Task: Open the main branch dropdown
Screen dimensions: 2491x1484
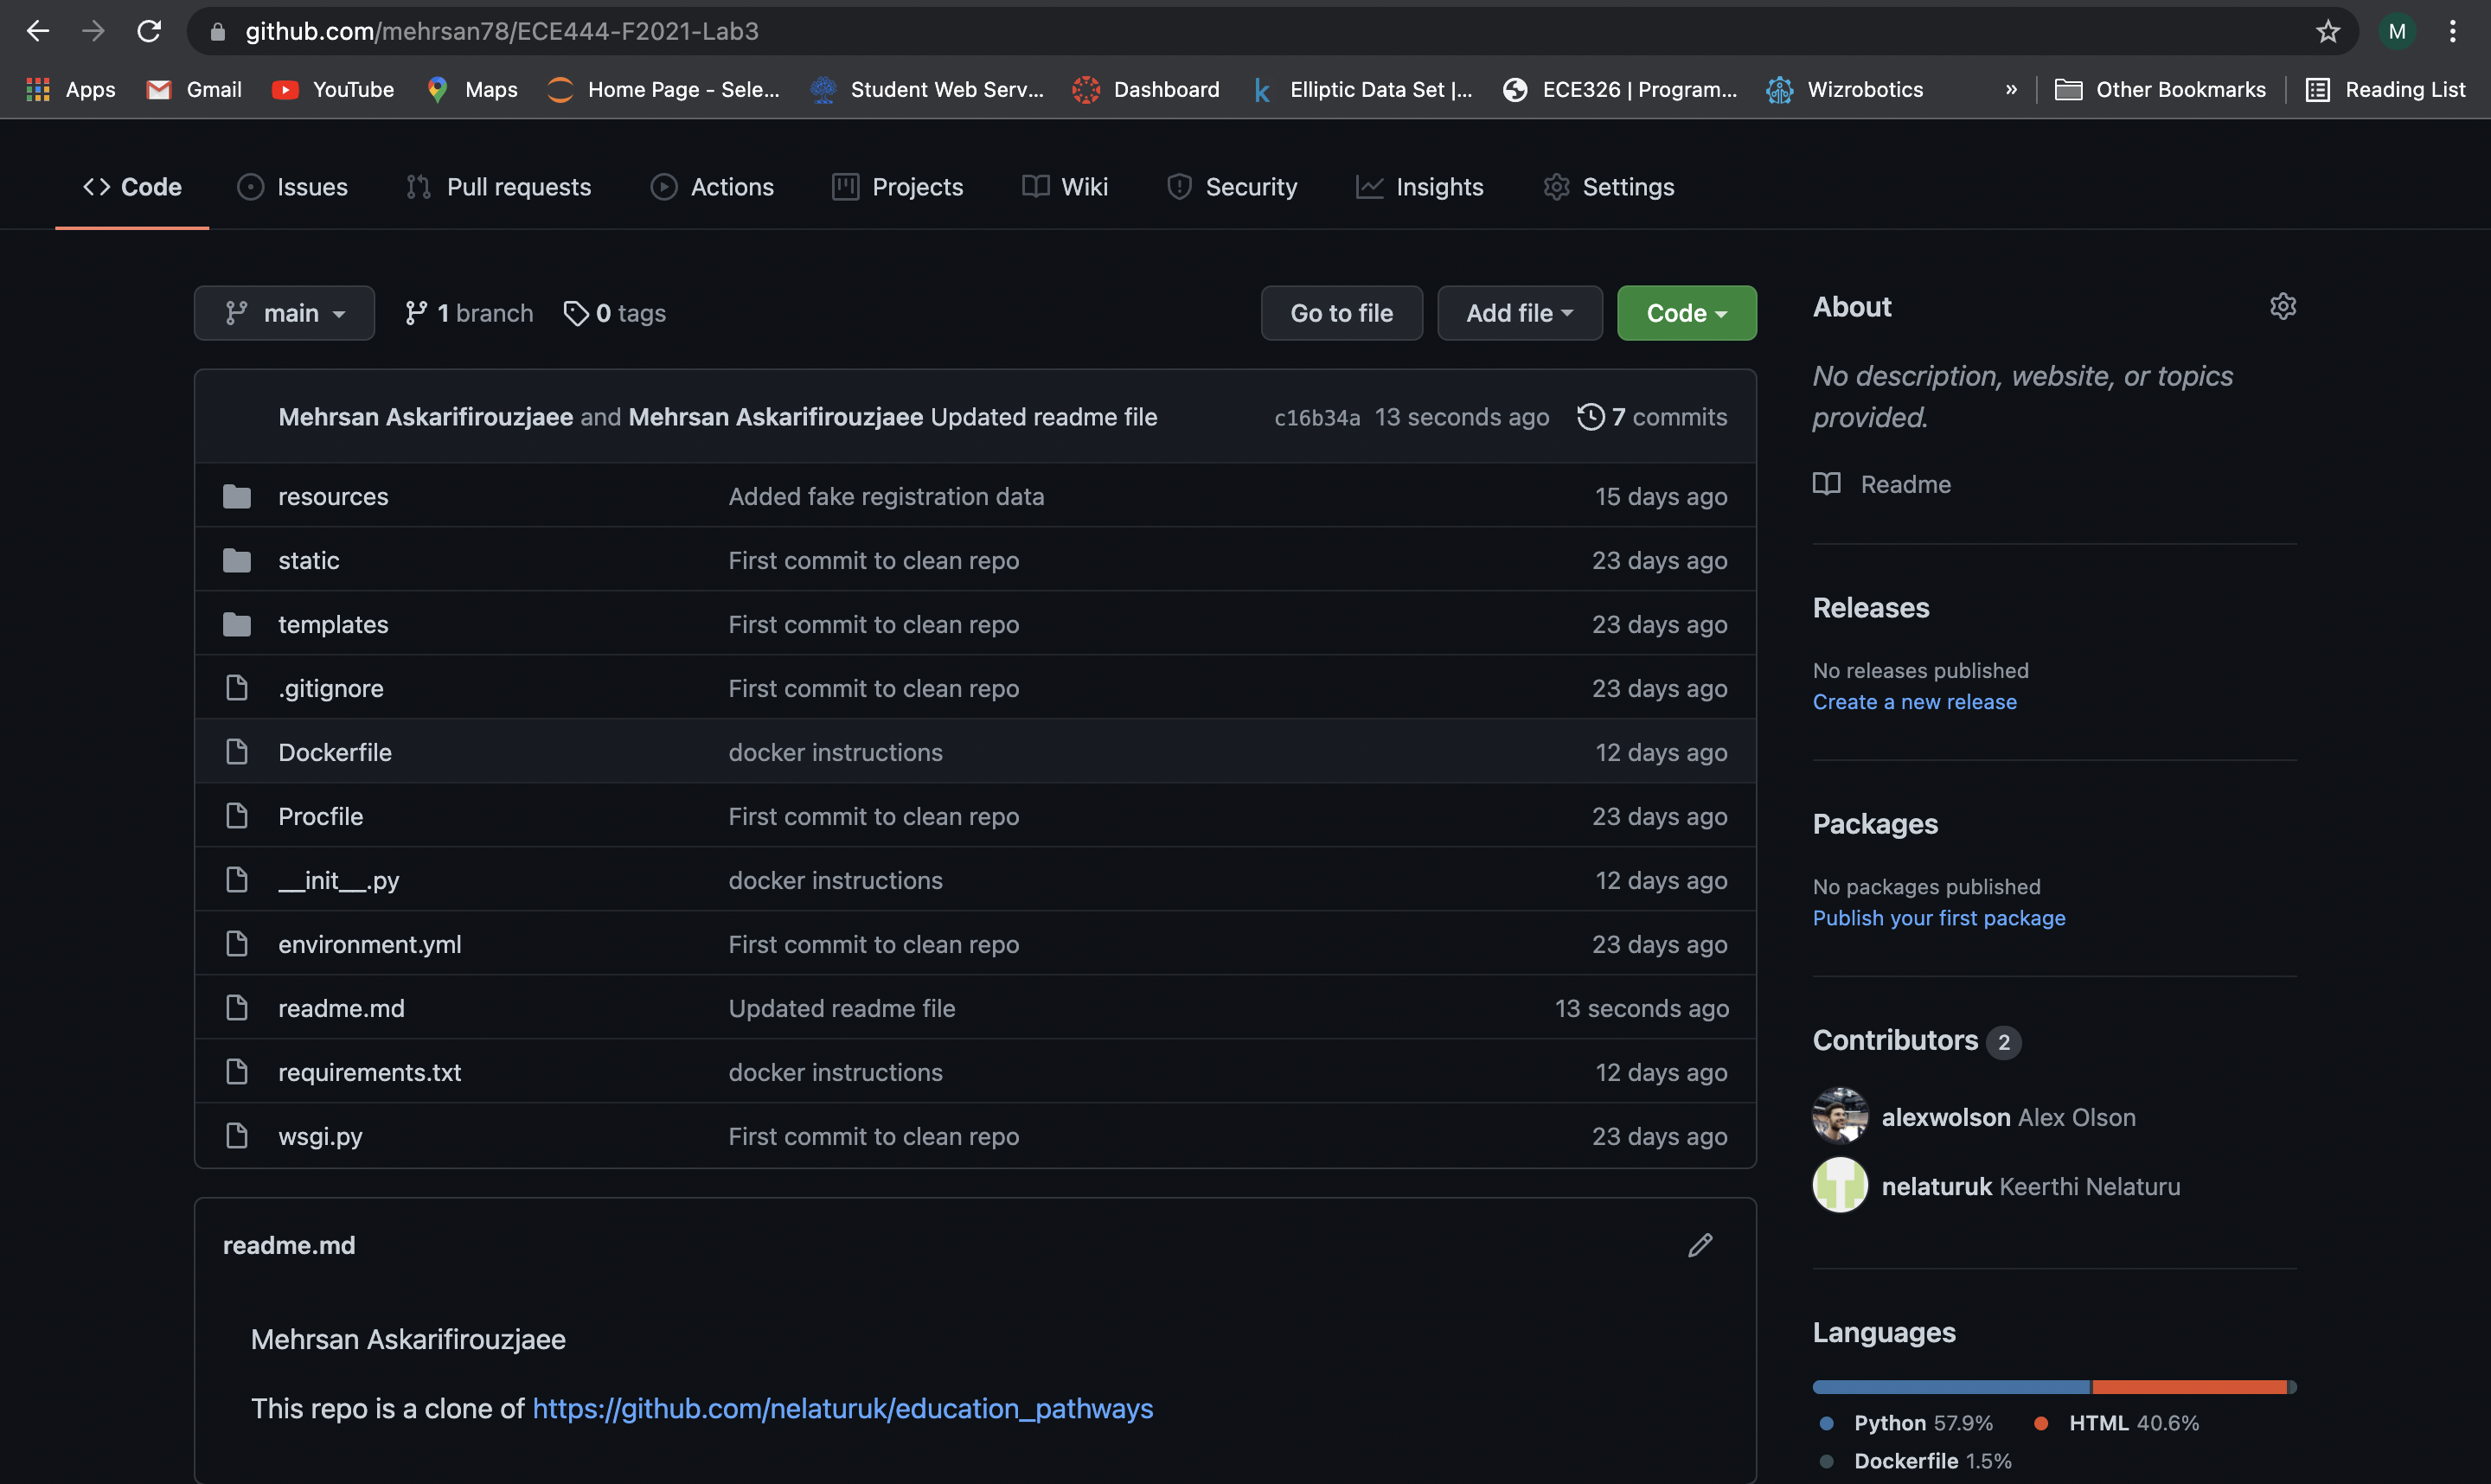Action: point(284,314)
